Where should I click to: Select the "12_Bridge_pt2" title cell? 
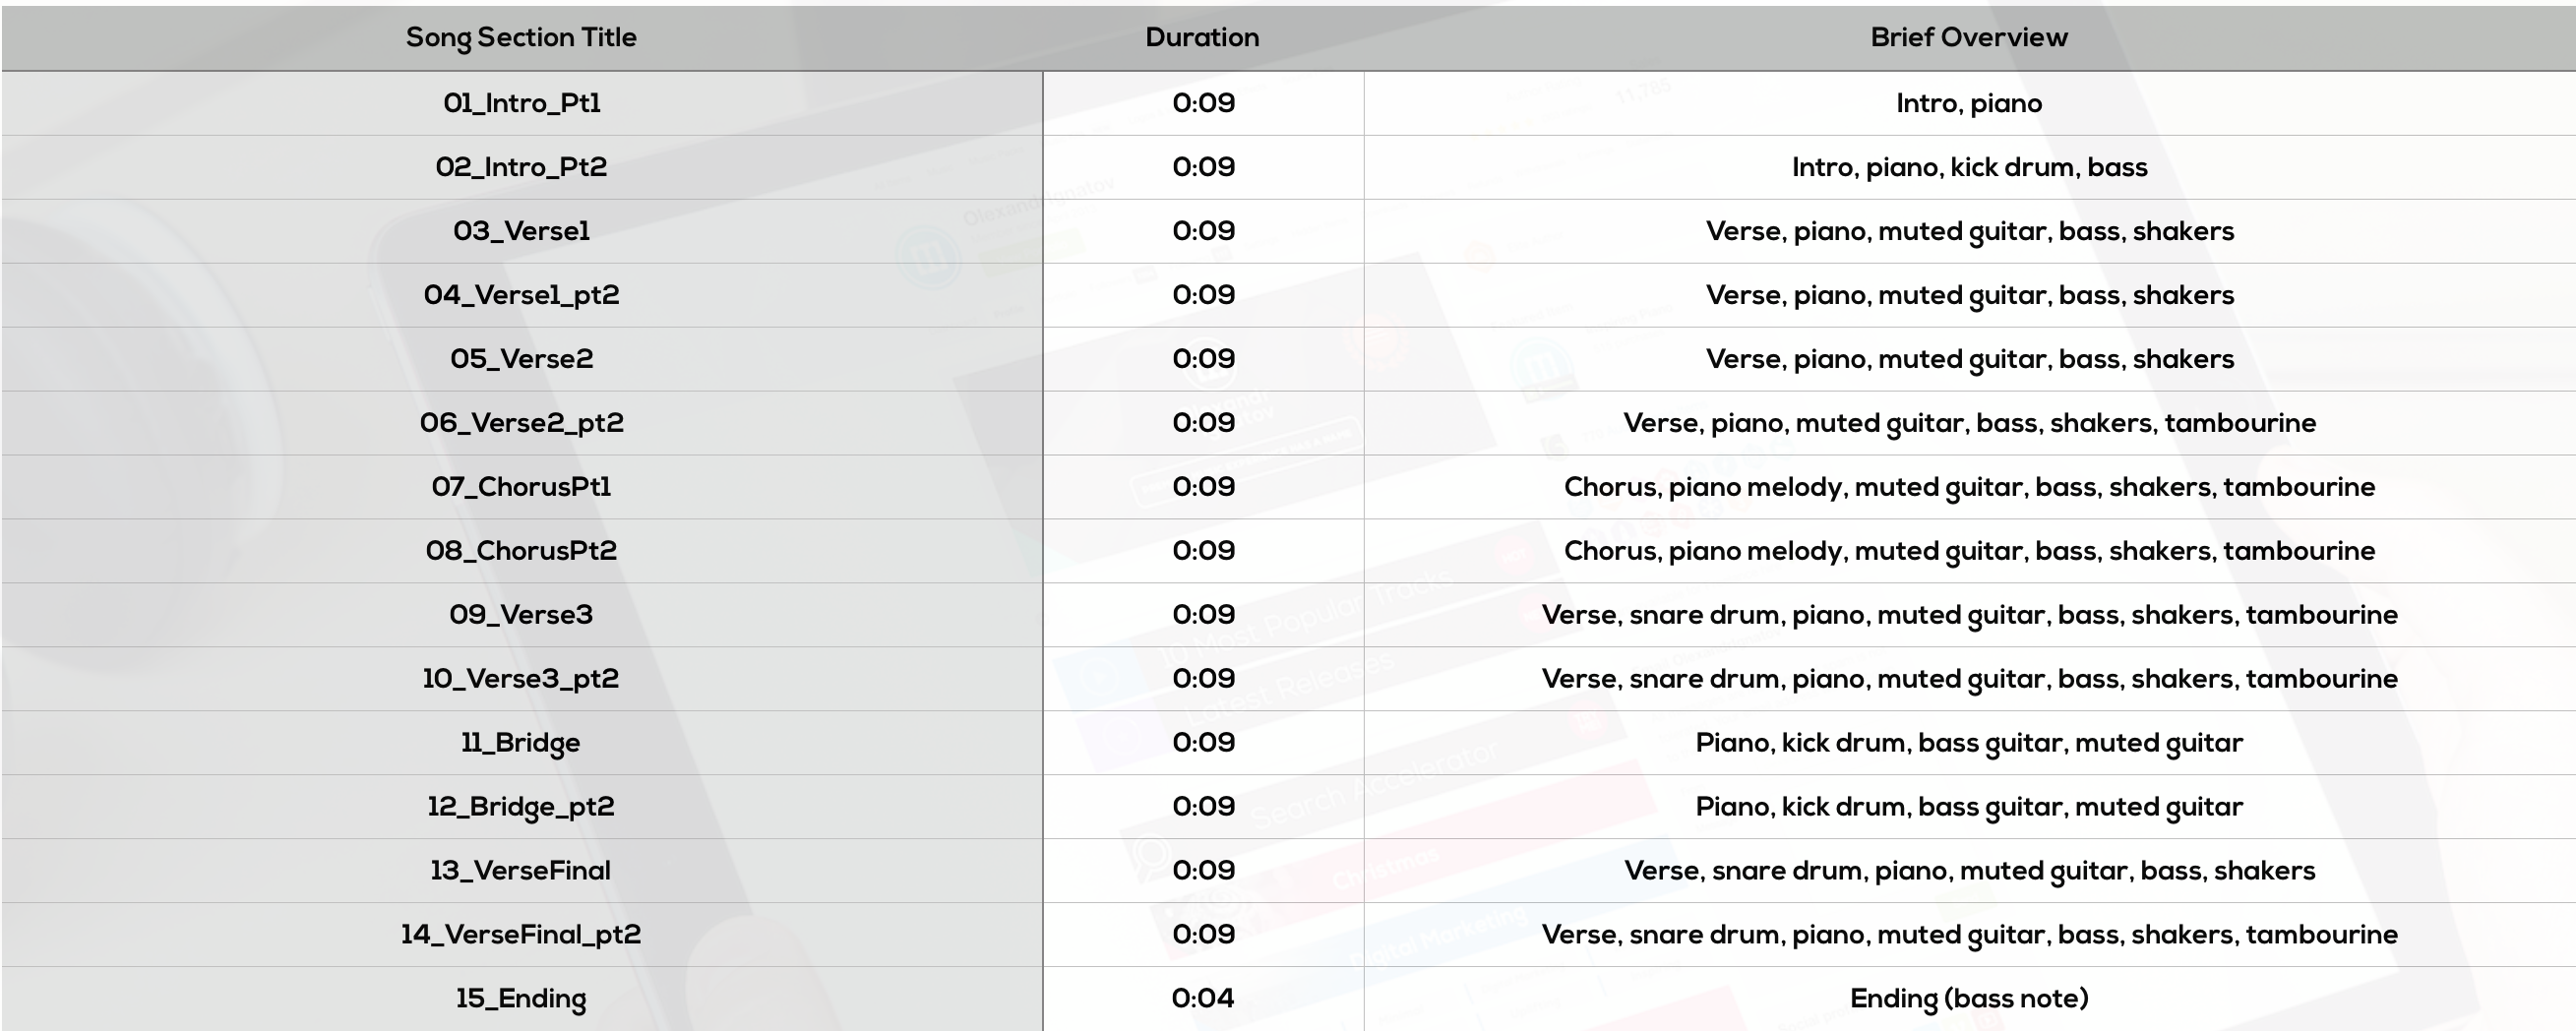(x=521, y=807)
